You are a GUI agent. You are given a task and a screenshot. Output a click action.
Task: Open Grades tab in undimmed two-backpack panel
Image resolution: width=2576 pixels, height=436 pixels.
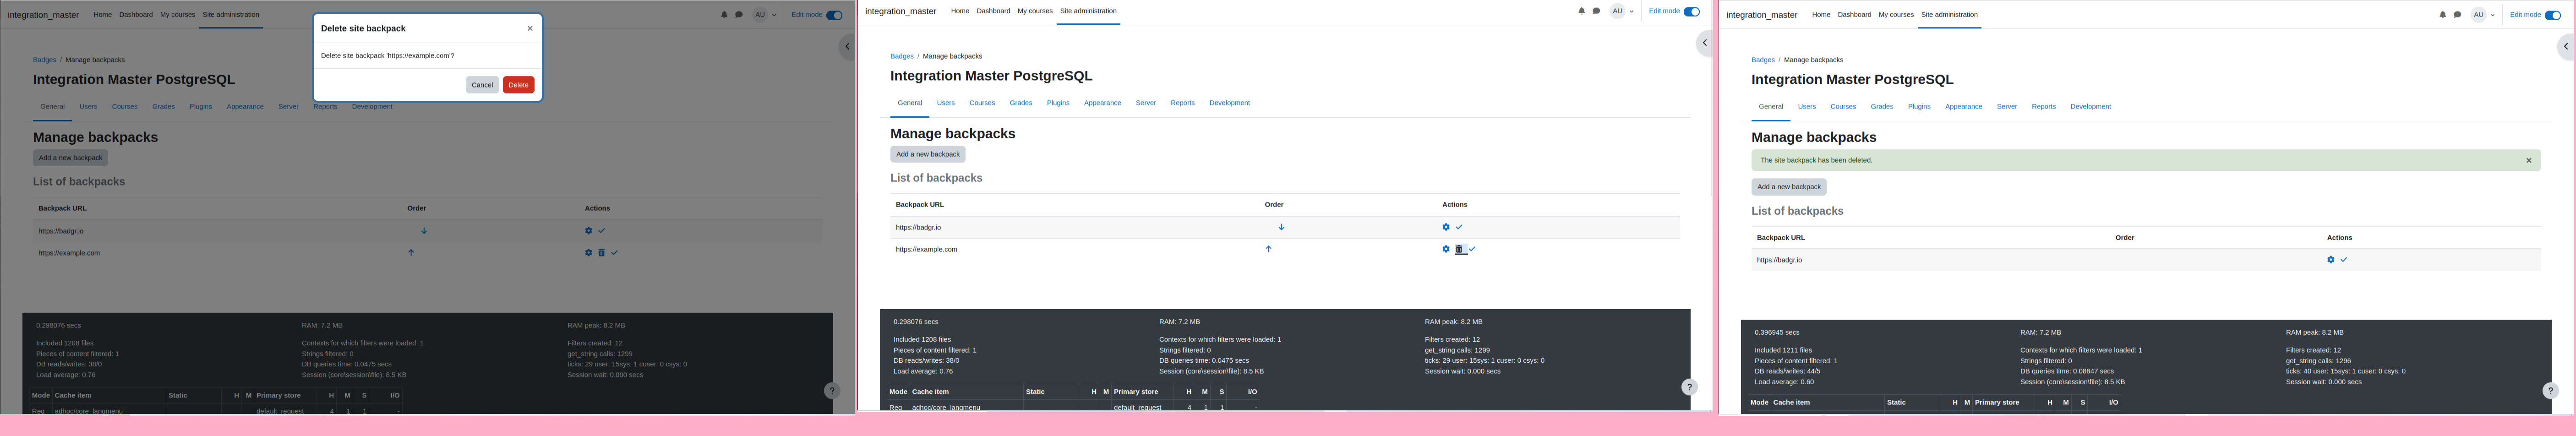pyautogui.click(x=1021, y=103)
